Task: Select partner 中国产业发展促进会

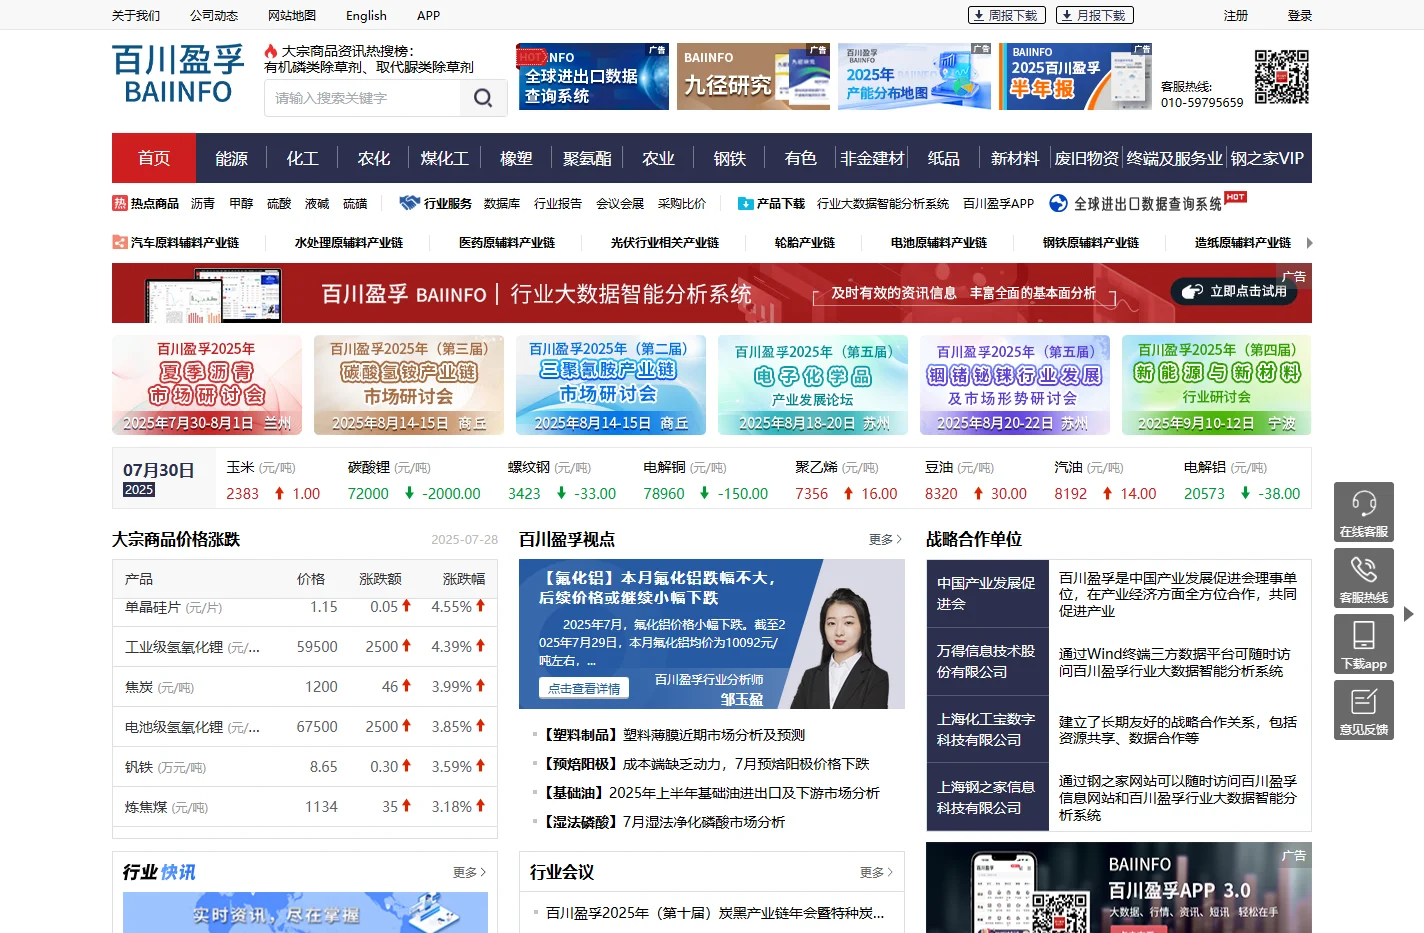Action: (987, 594)
